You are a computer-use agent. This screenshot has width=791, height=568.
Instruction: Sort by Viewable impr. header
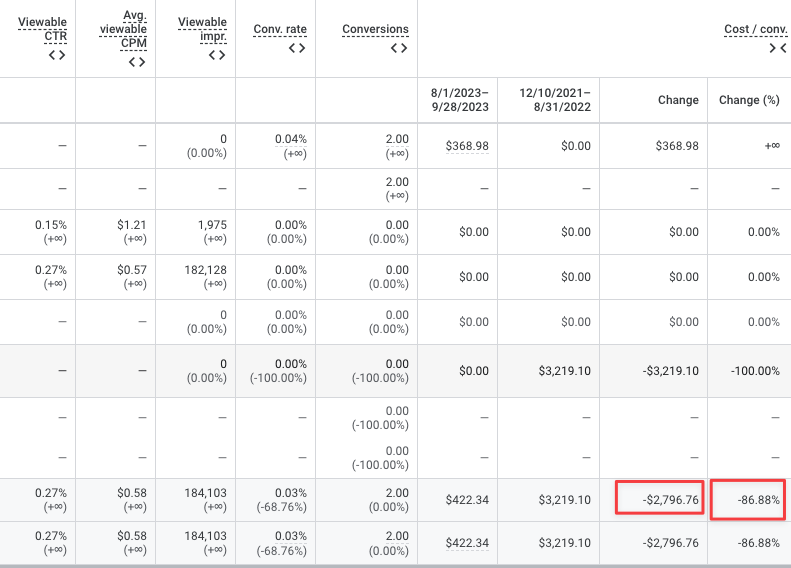(x=202, y=29)
